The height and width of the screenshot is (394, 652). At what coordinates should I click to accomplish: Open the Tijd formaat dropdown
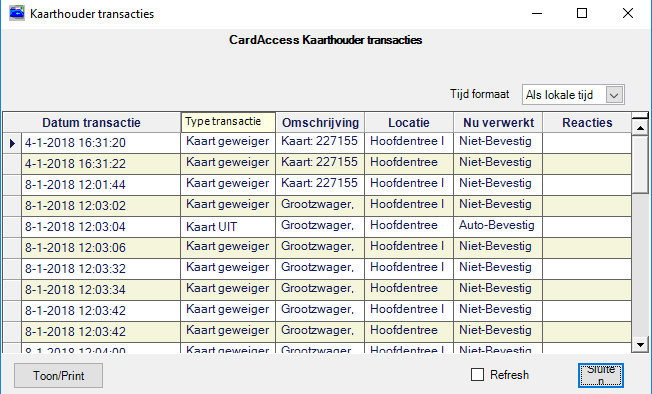[x=614, y=95]
